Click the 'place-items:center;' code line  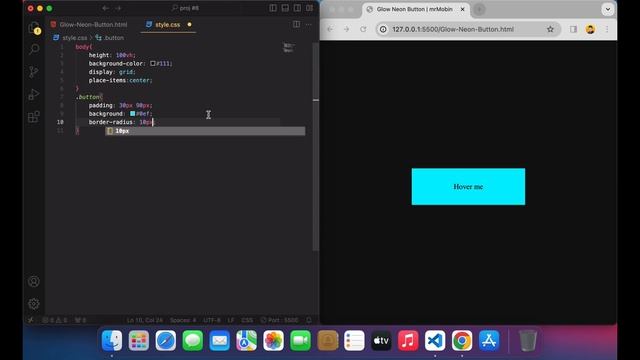[x=120, y=80]
